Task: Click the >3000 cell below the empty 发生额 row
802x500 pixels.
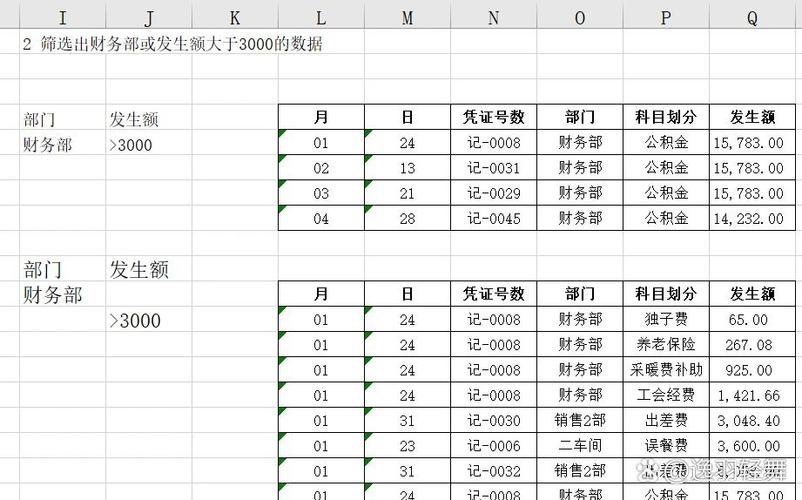Action: (149, 321)
